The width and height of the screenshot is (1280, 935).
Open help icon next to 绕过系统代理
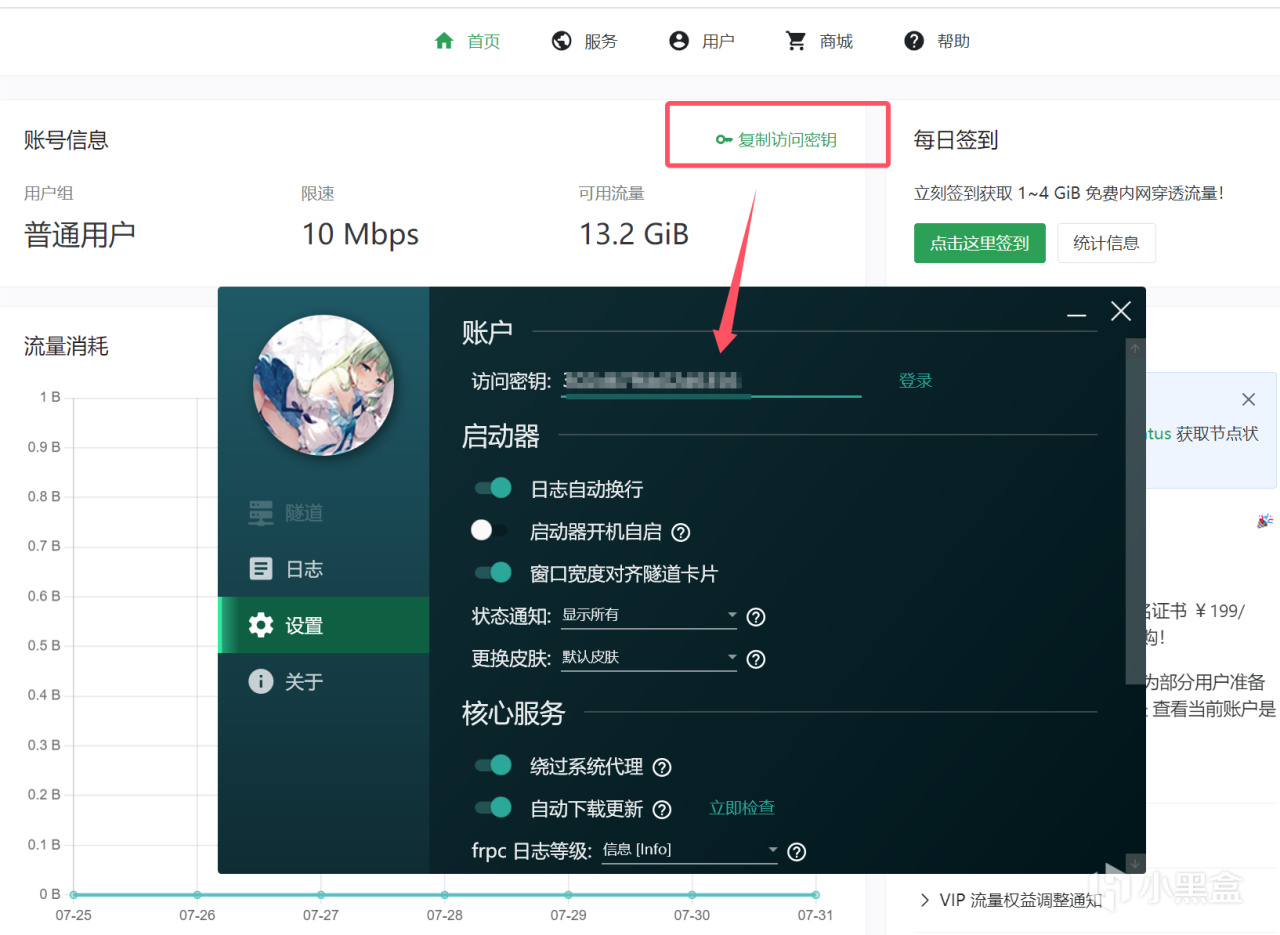[x=662, y=768]
